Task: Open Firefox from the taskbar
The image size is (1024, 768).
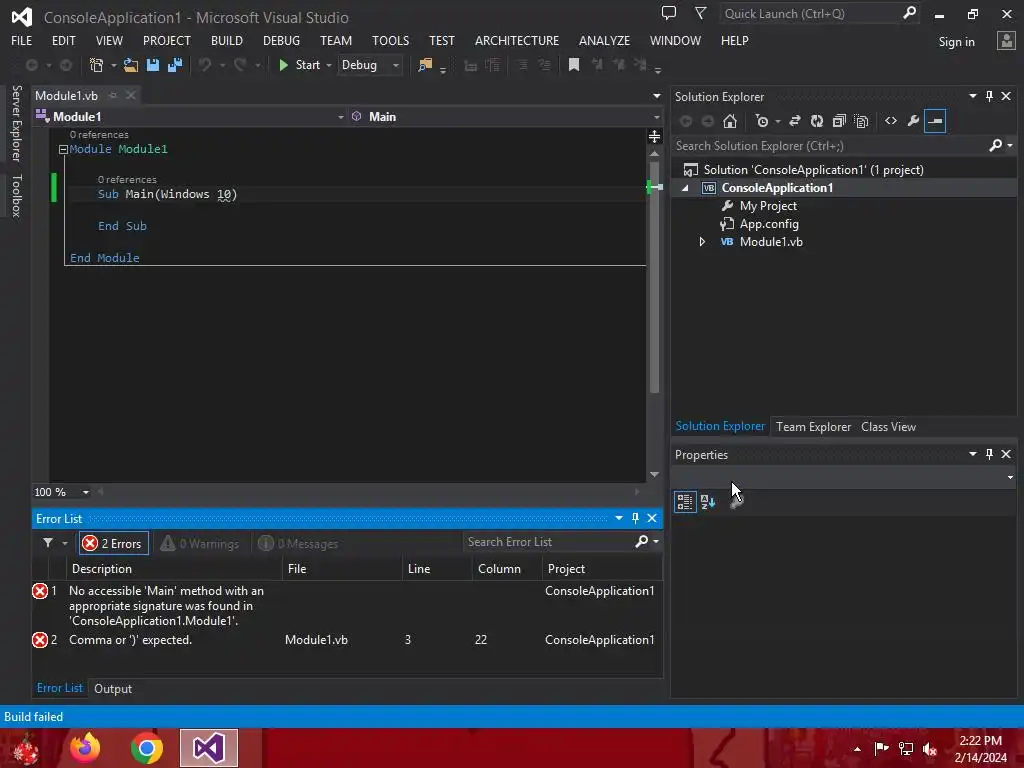Action: click(85, 748)
